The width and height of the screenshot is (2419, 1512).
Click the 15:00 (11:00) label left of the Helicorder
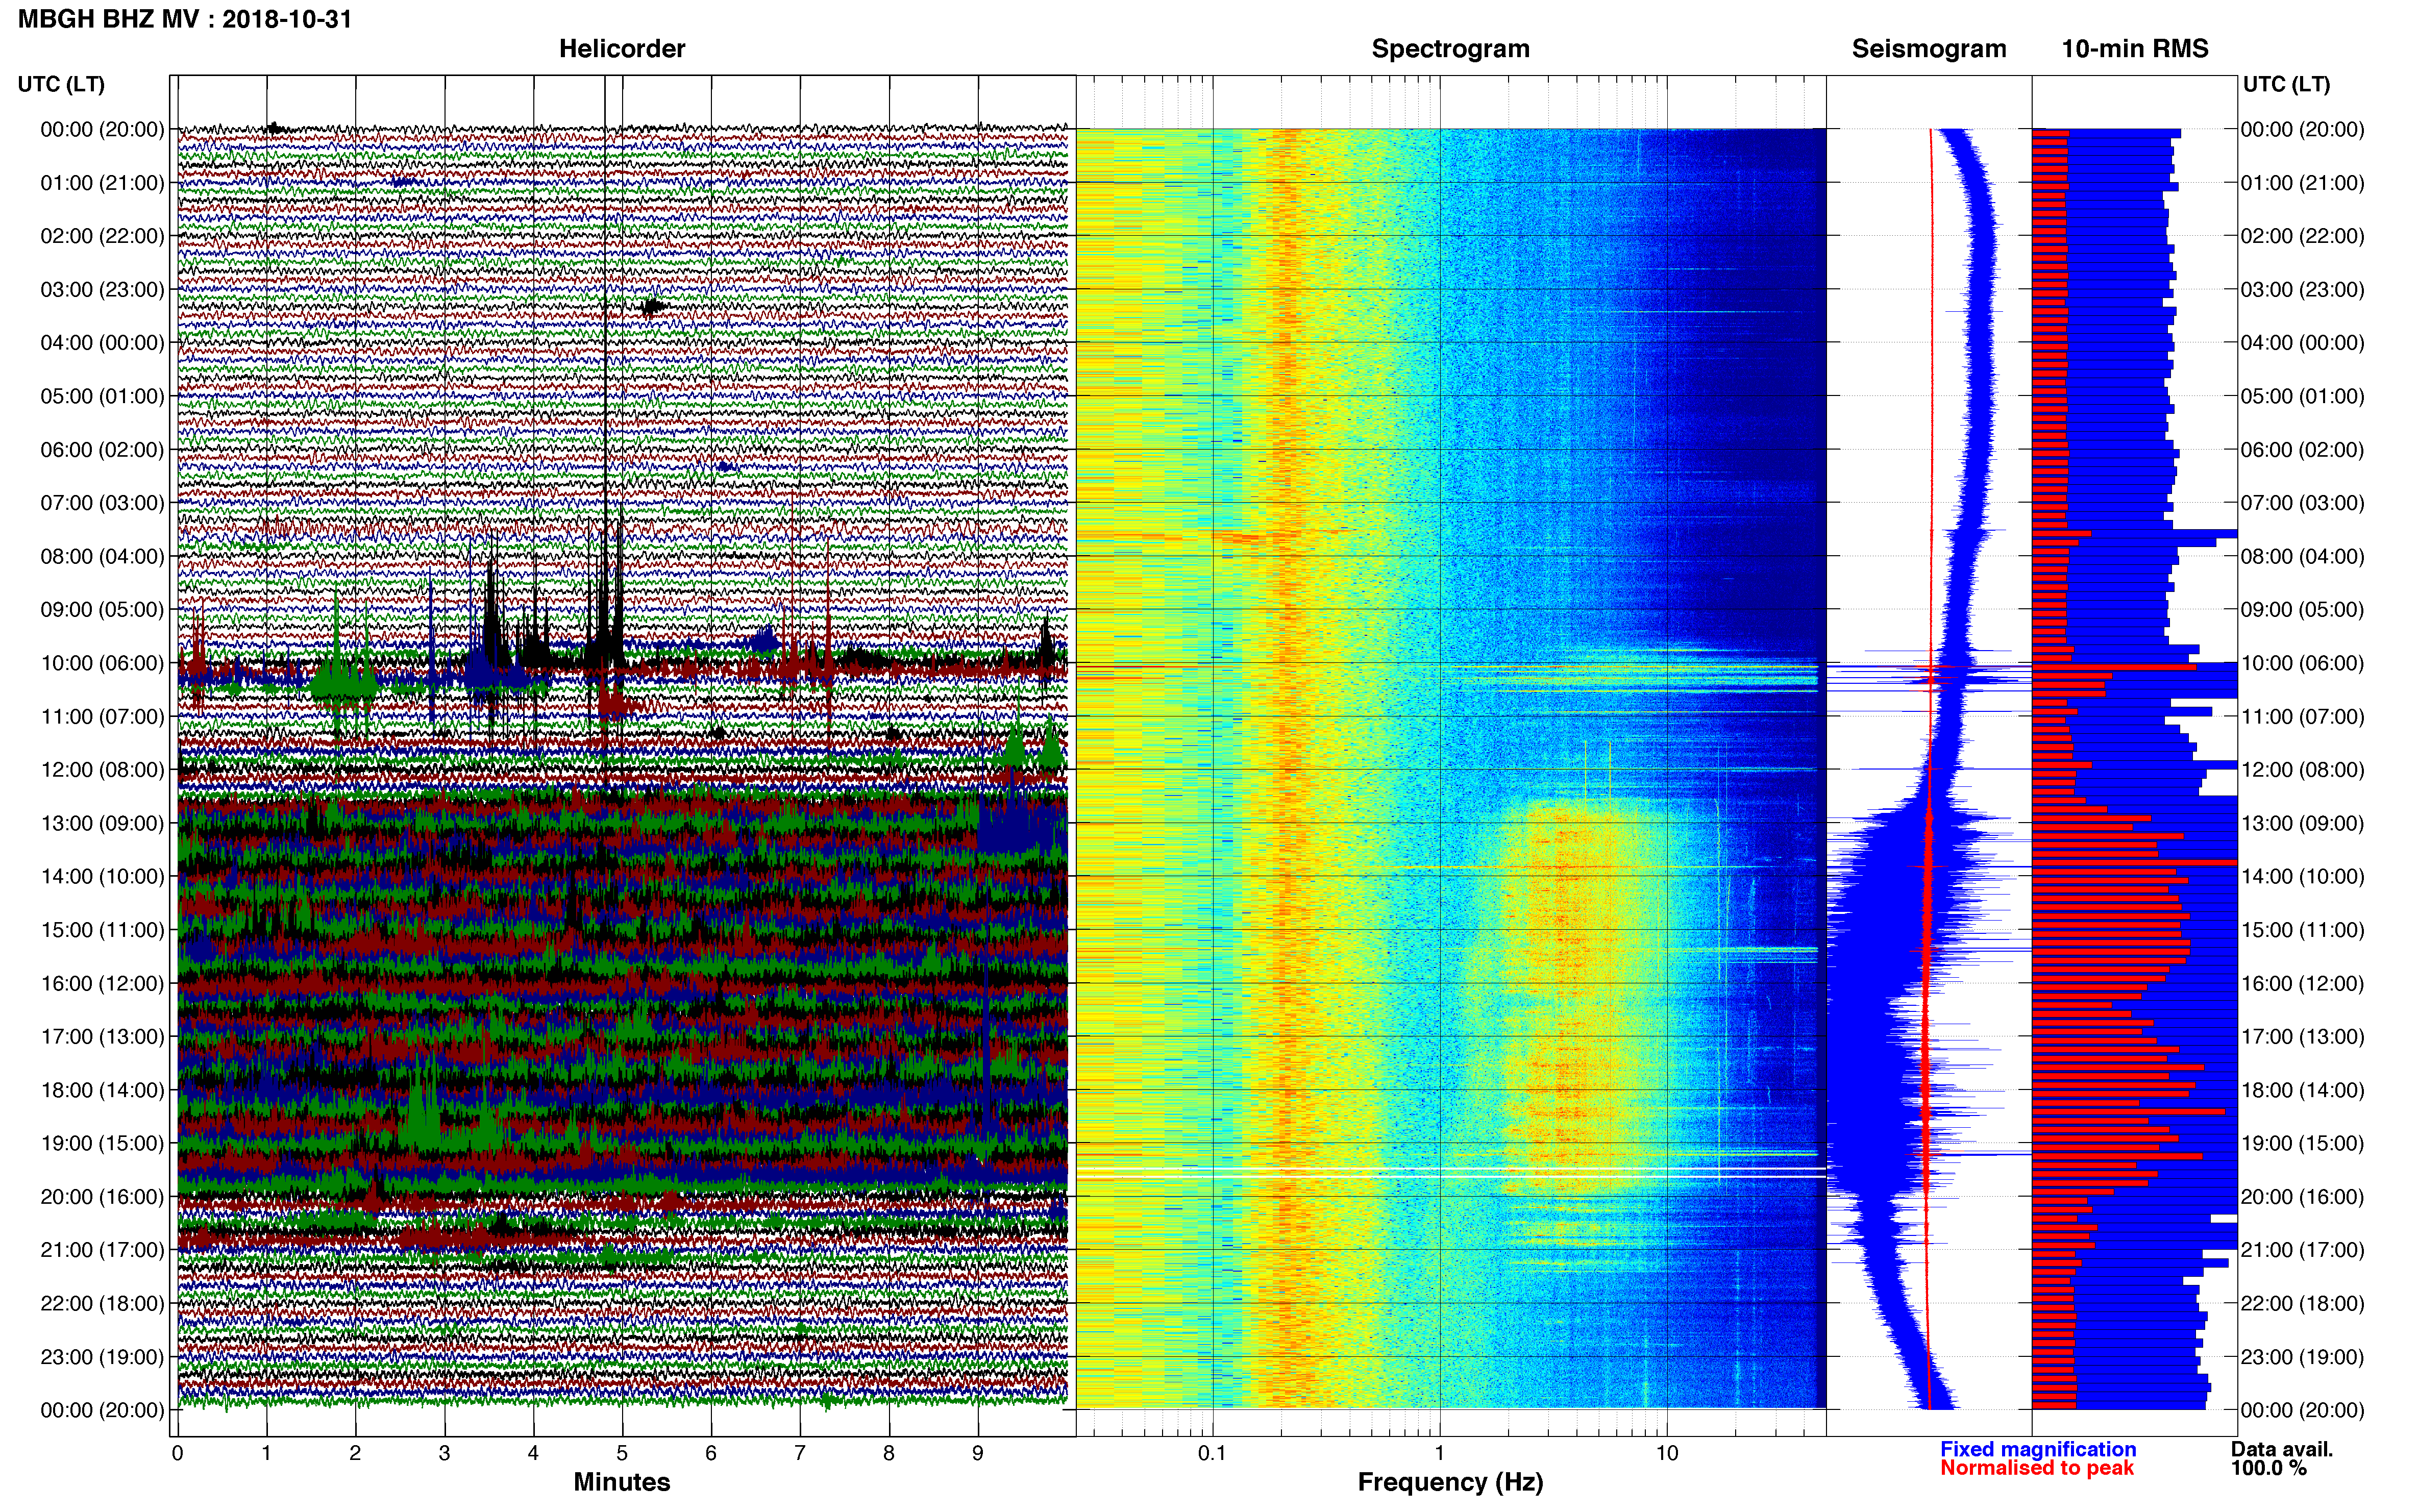(x=102, y=930)
